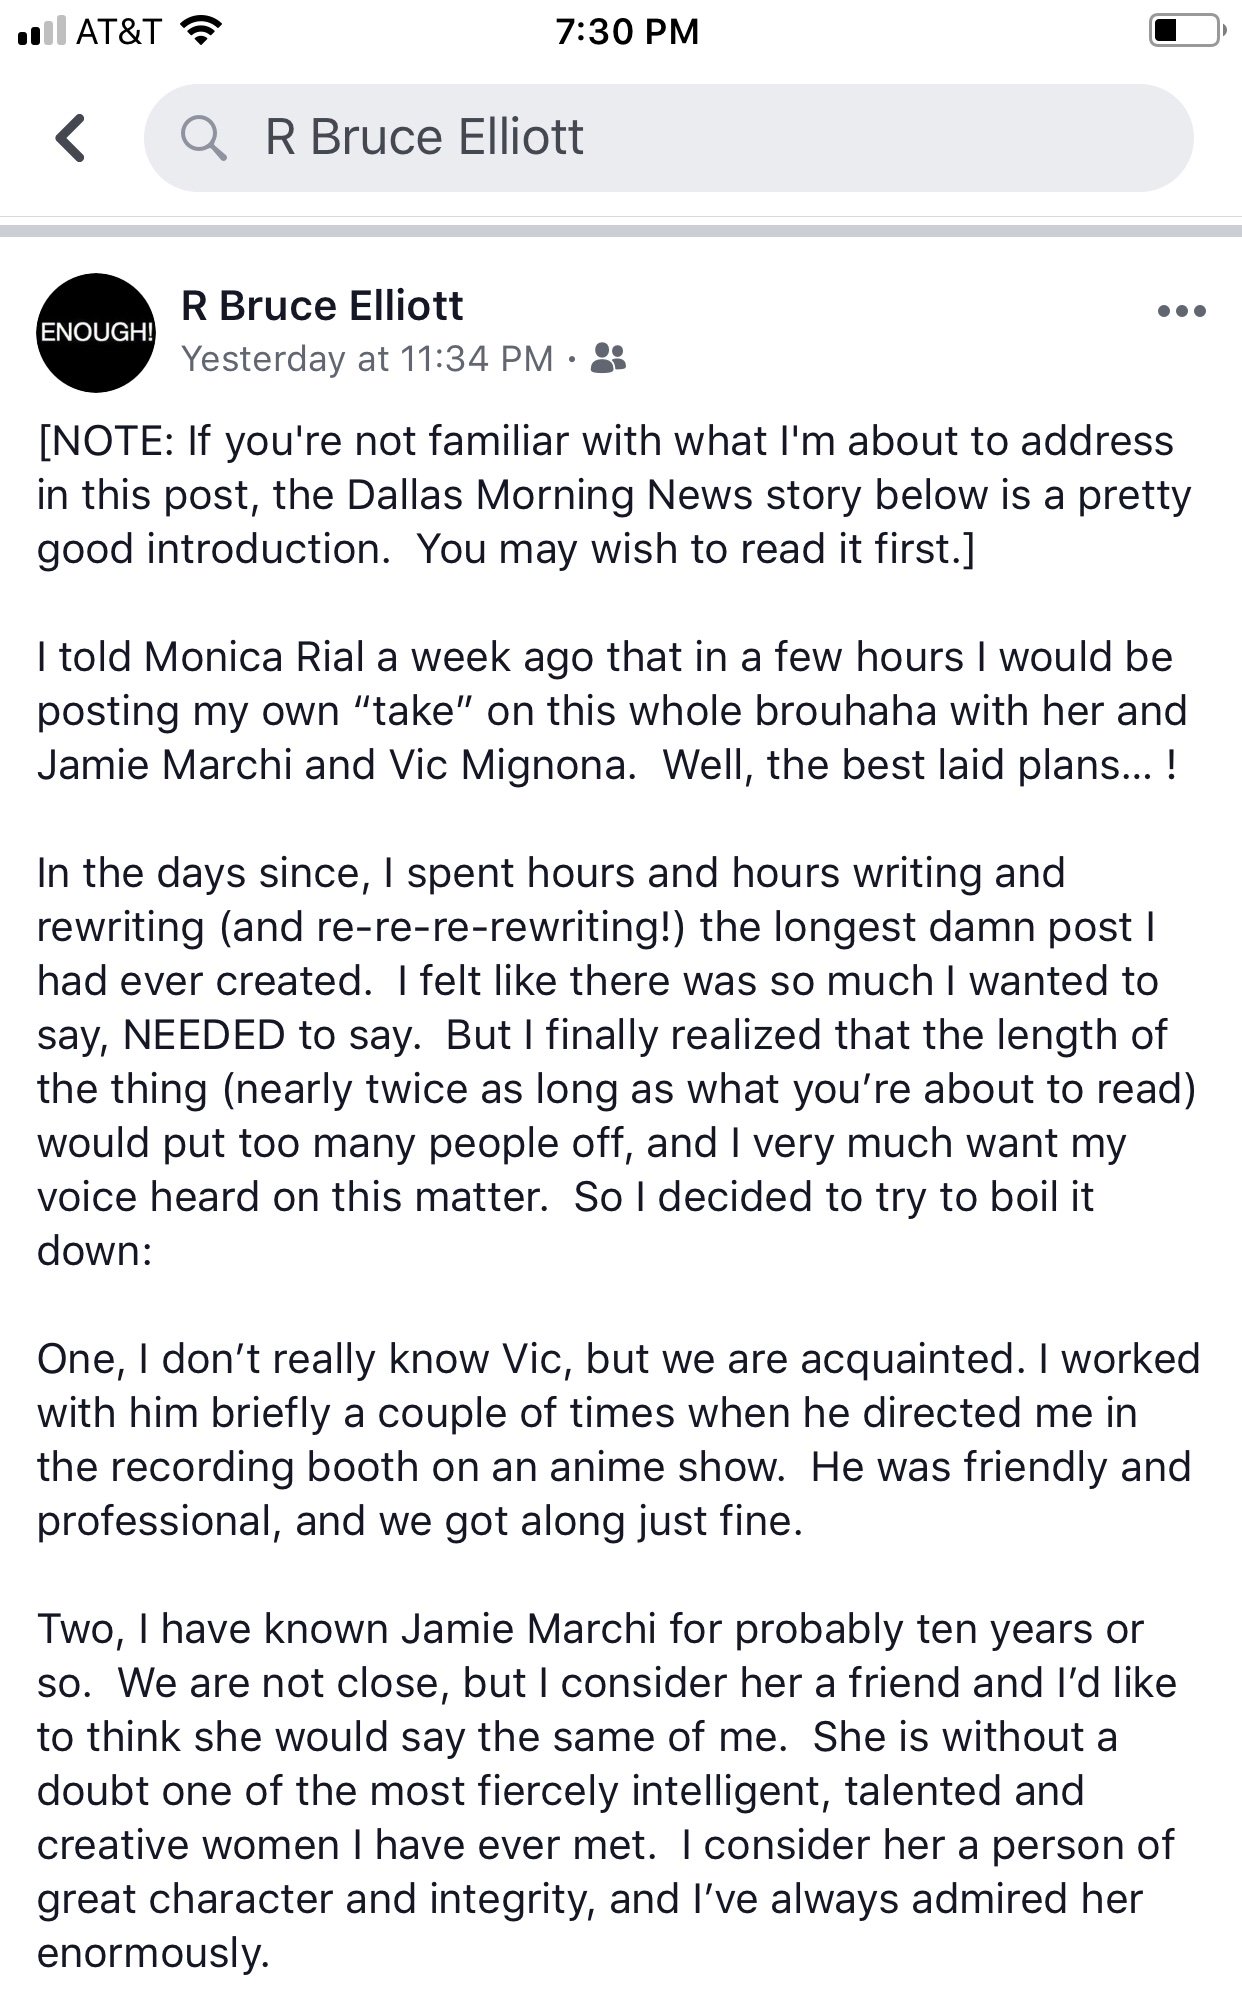Viewport: 1242px width, 2003px height.
Task: Open R Bruce Elliott's profile from post author name
Action: click(322, 305)
